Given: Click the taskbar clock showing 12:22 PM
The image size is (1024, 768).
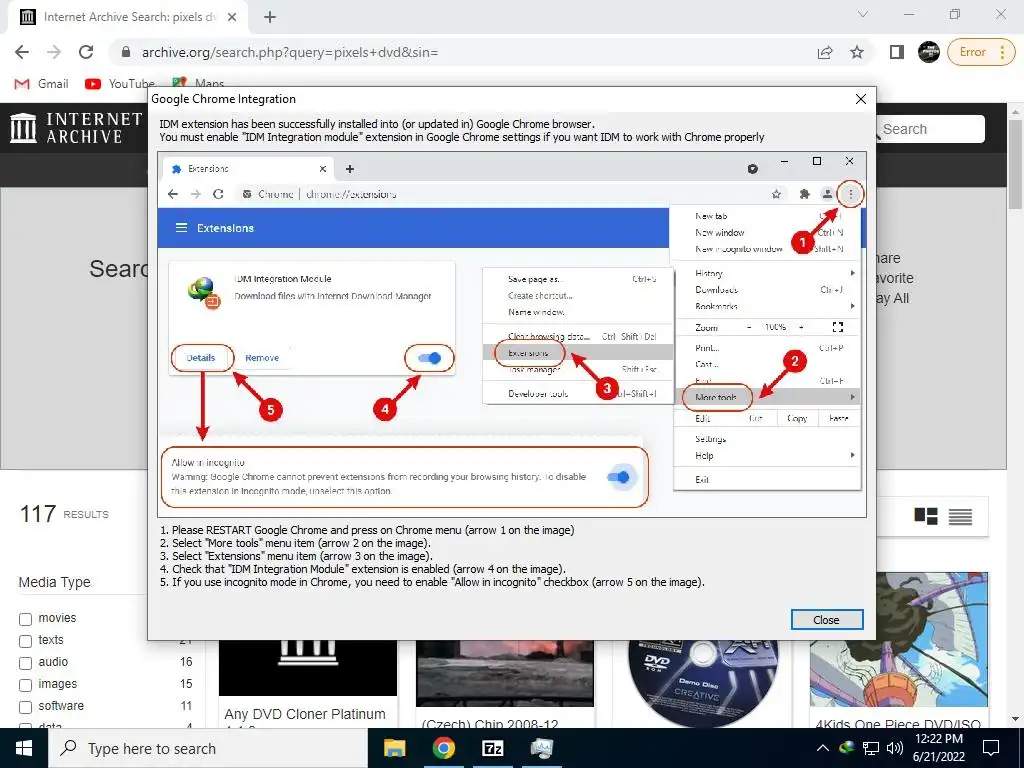Looking at the screenshot, I should click(939, 748).
